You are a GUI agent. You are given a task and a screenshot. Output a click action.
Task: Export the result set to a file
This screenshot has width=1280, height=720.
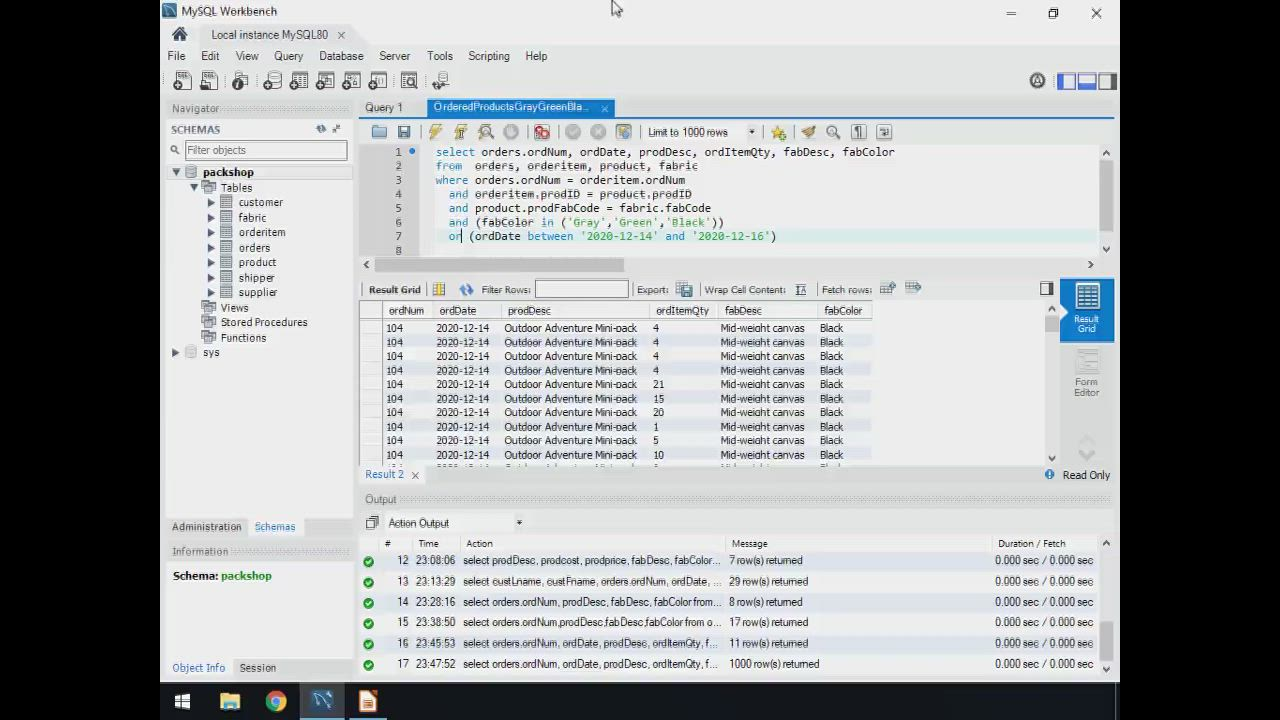(x=684, y=290)
